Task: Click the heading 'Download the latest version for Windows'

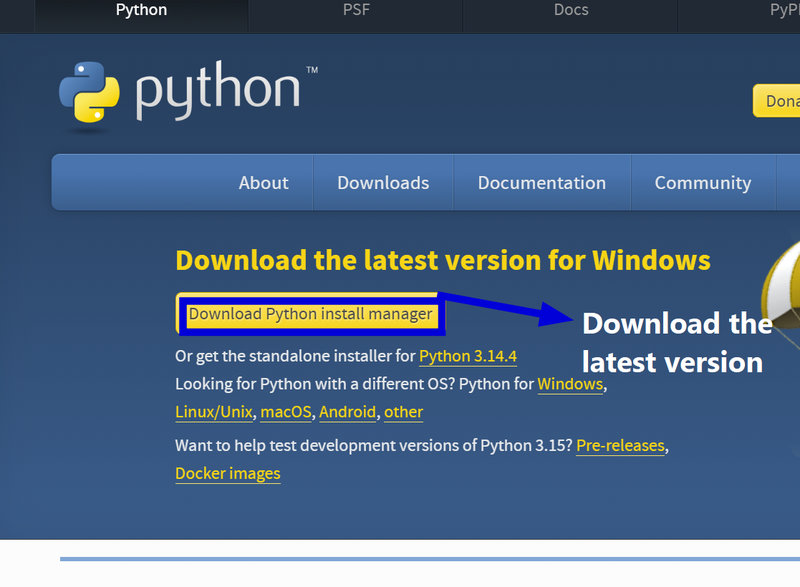Action: (443, 261)
